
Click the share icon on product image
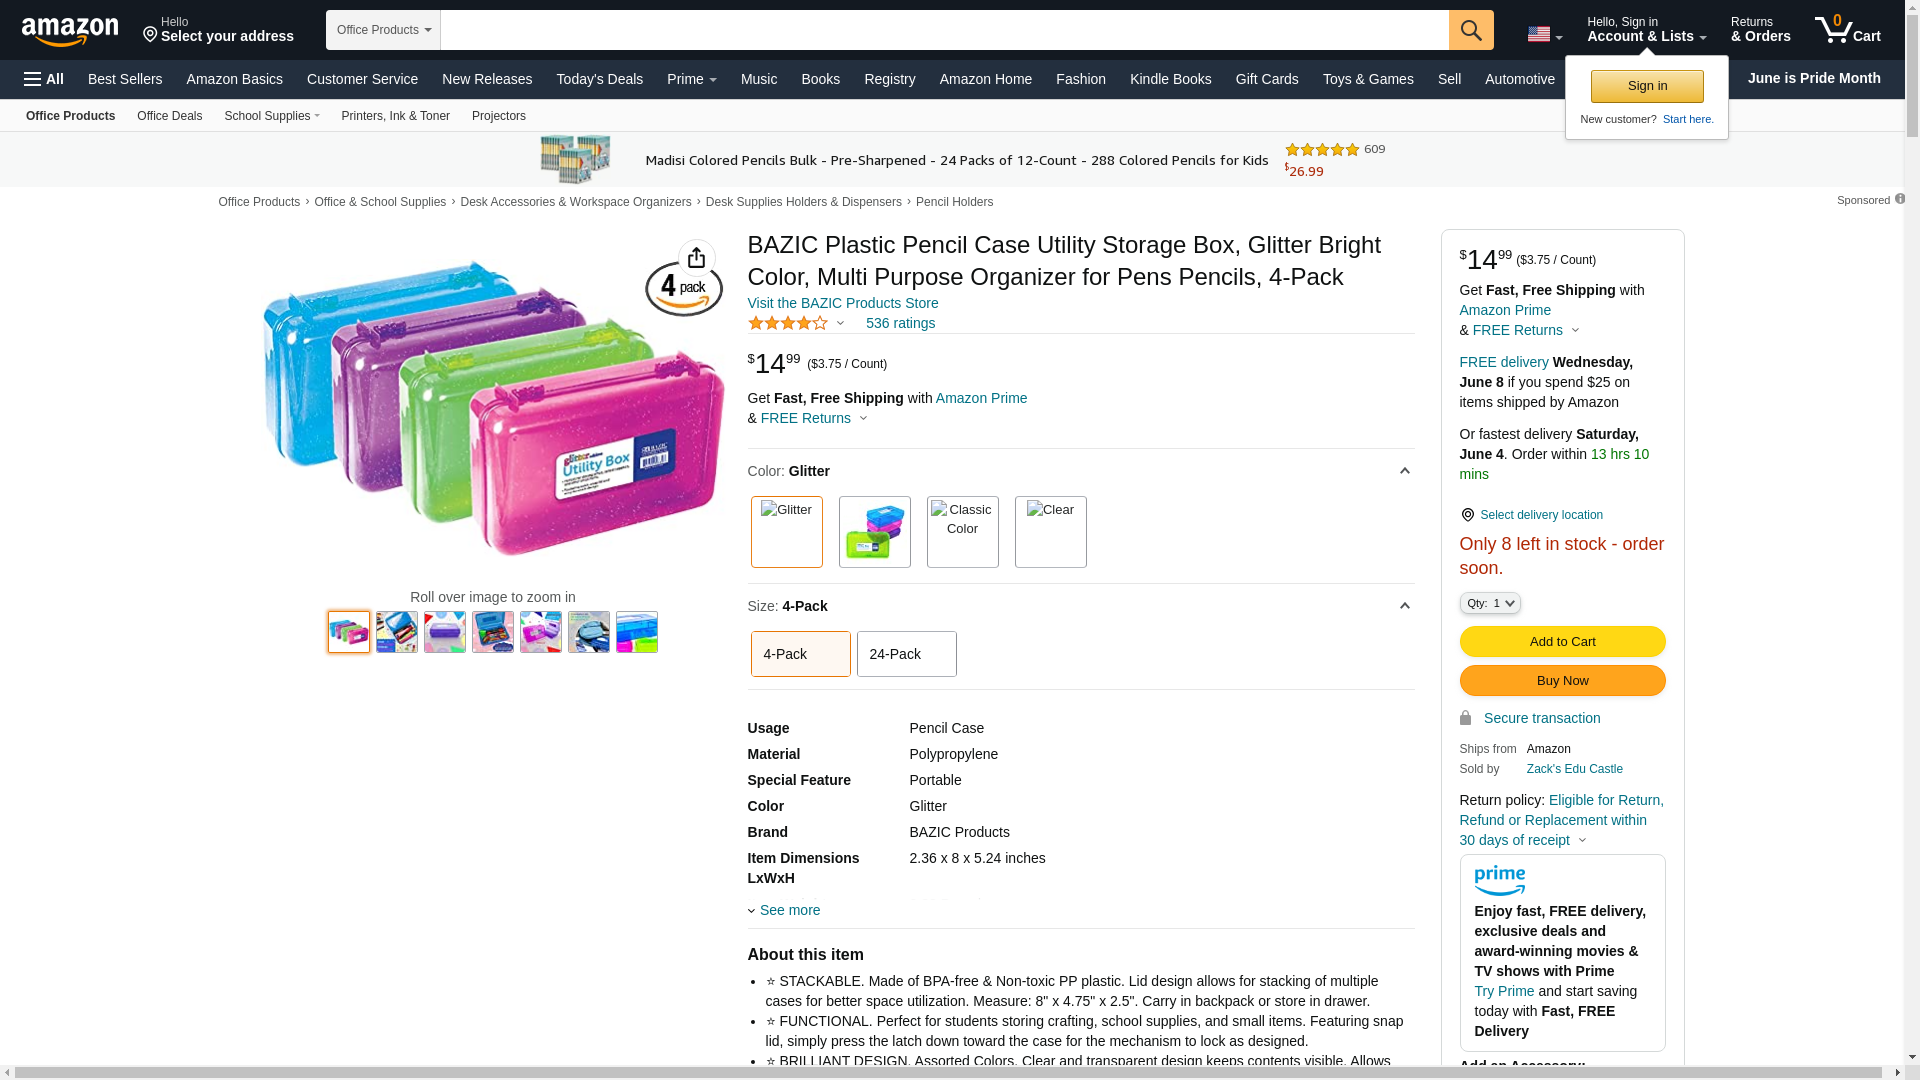697,258
